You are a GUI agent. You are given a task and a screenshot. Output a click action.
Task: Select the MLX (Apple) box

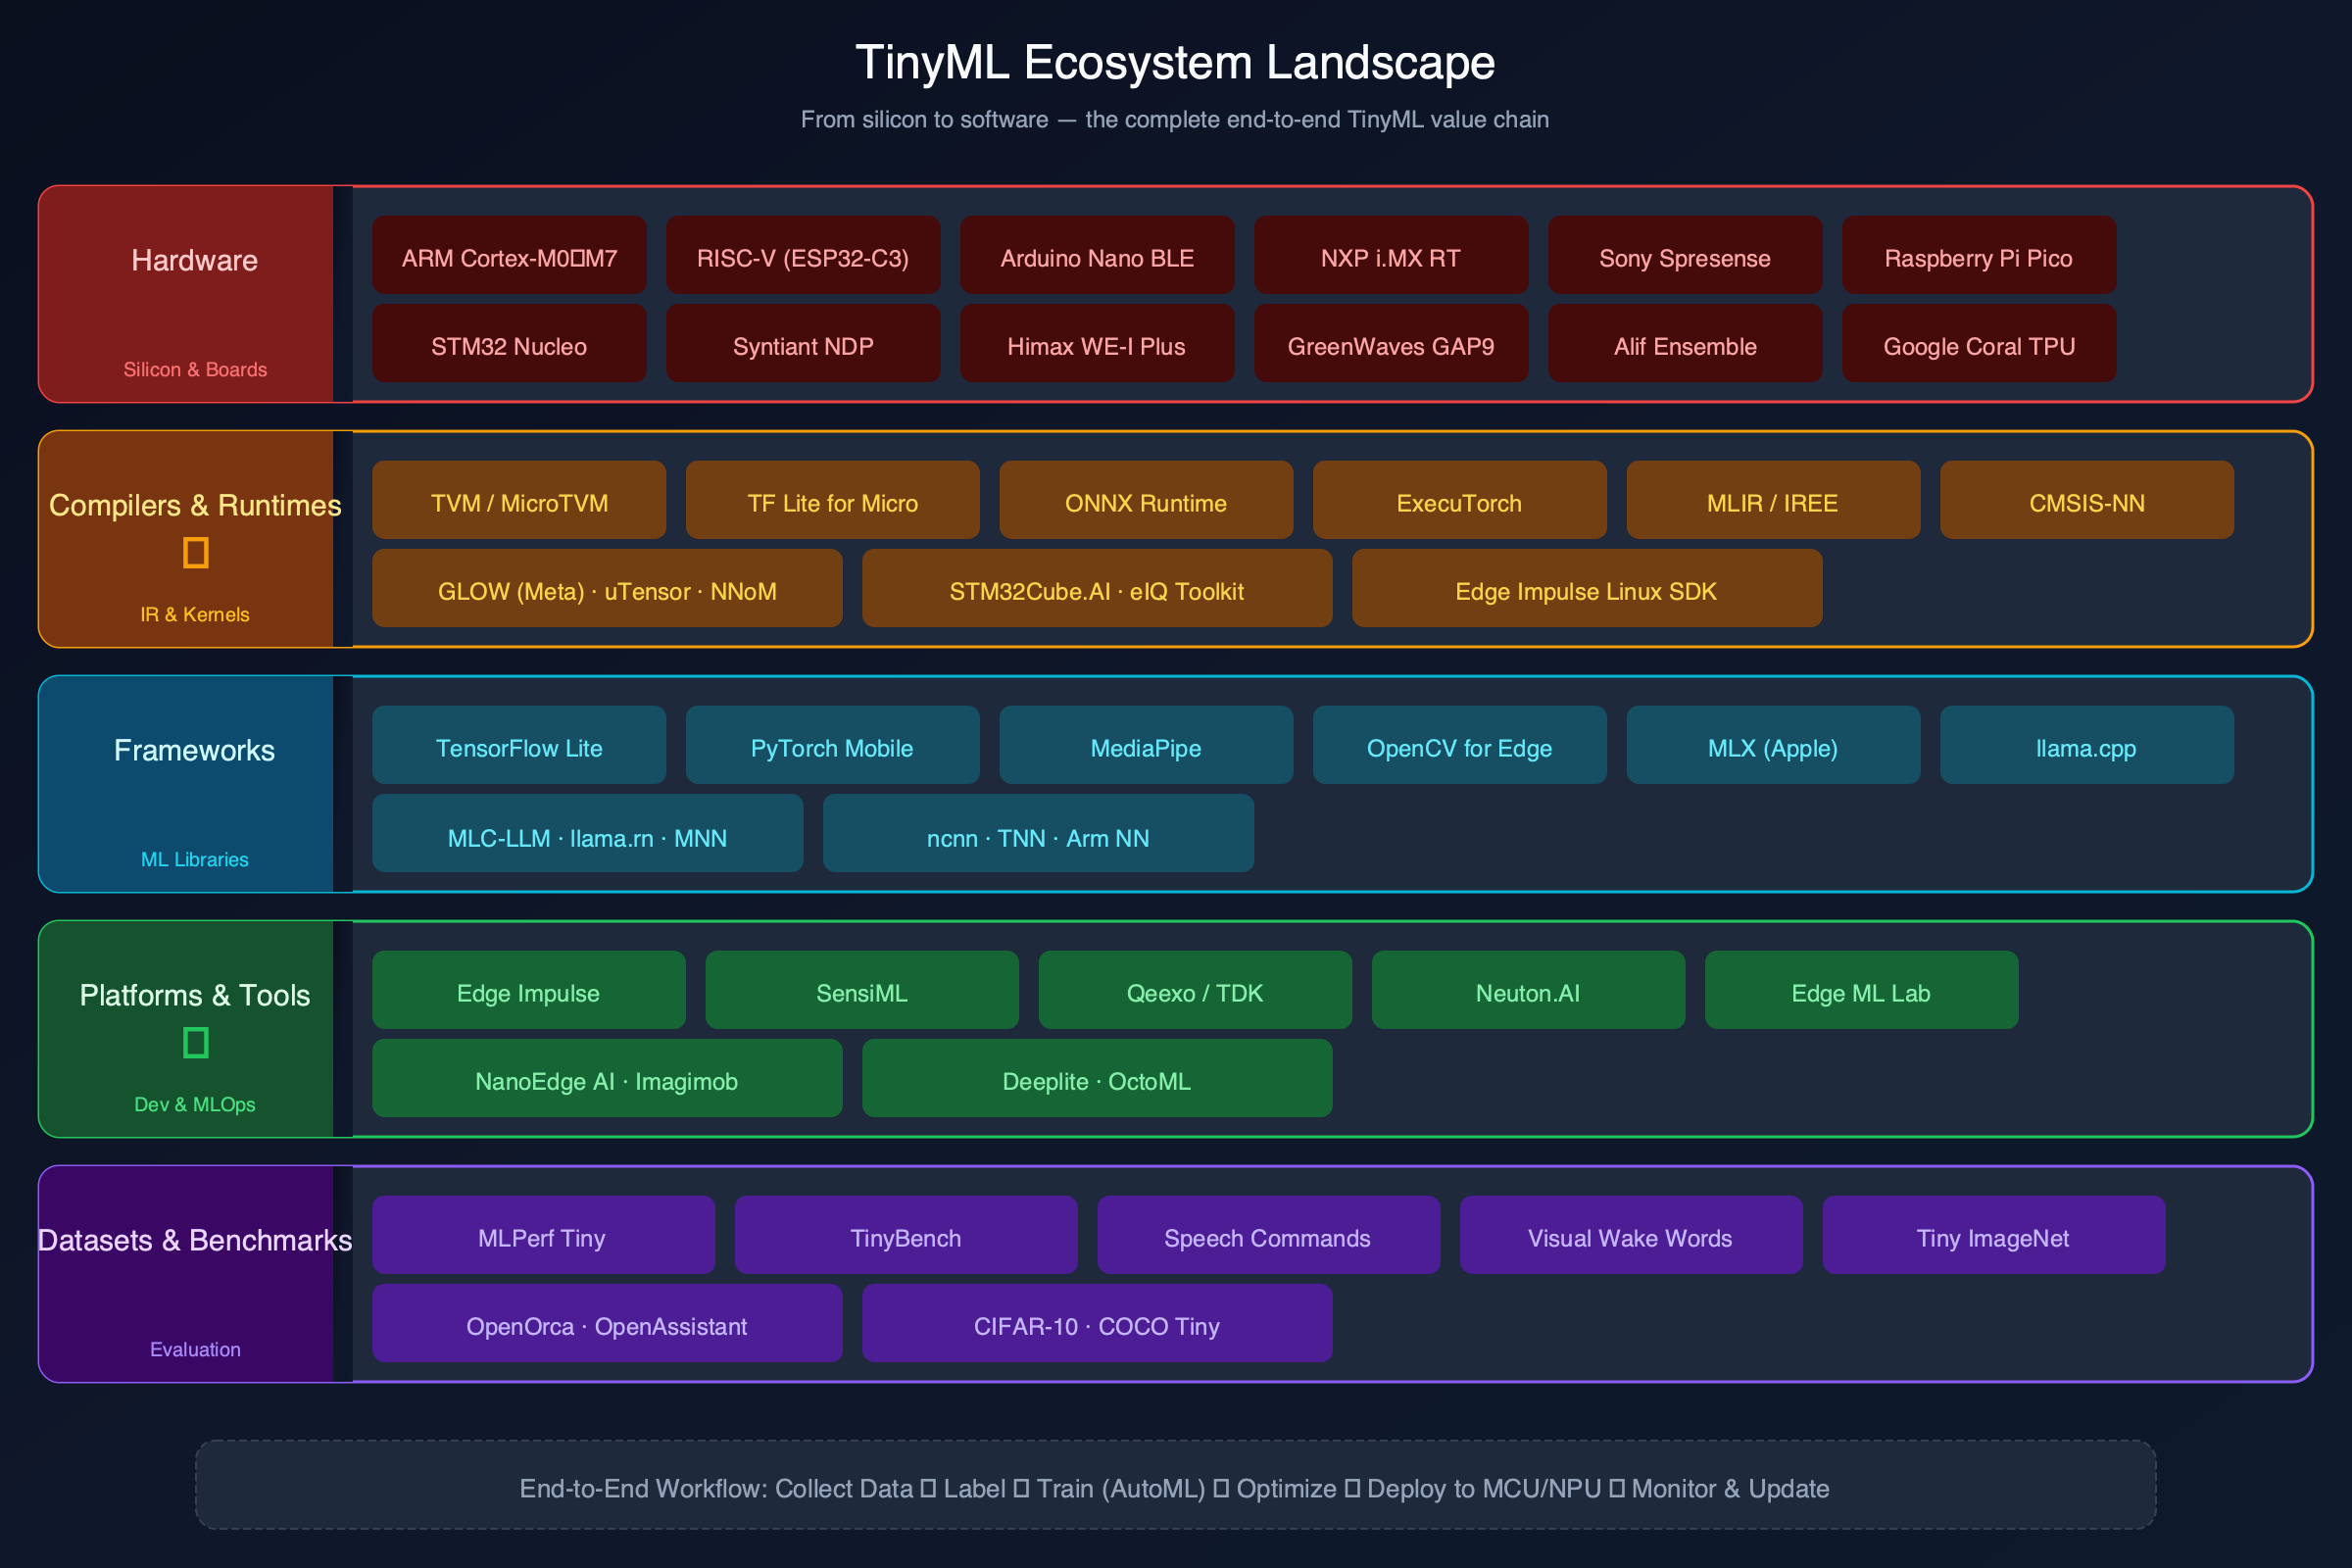click(x=1773, y=745)
